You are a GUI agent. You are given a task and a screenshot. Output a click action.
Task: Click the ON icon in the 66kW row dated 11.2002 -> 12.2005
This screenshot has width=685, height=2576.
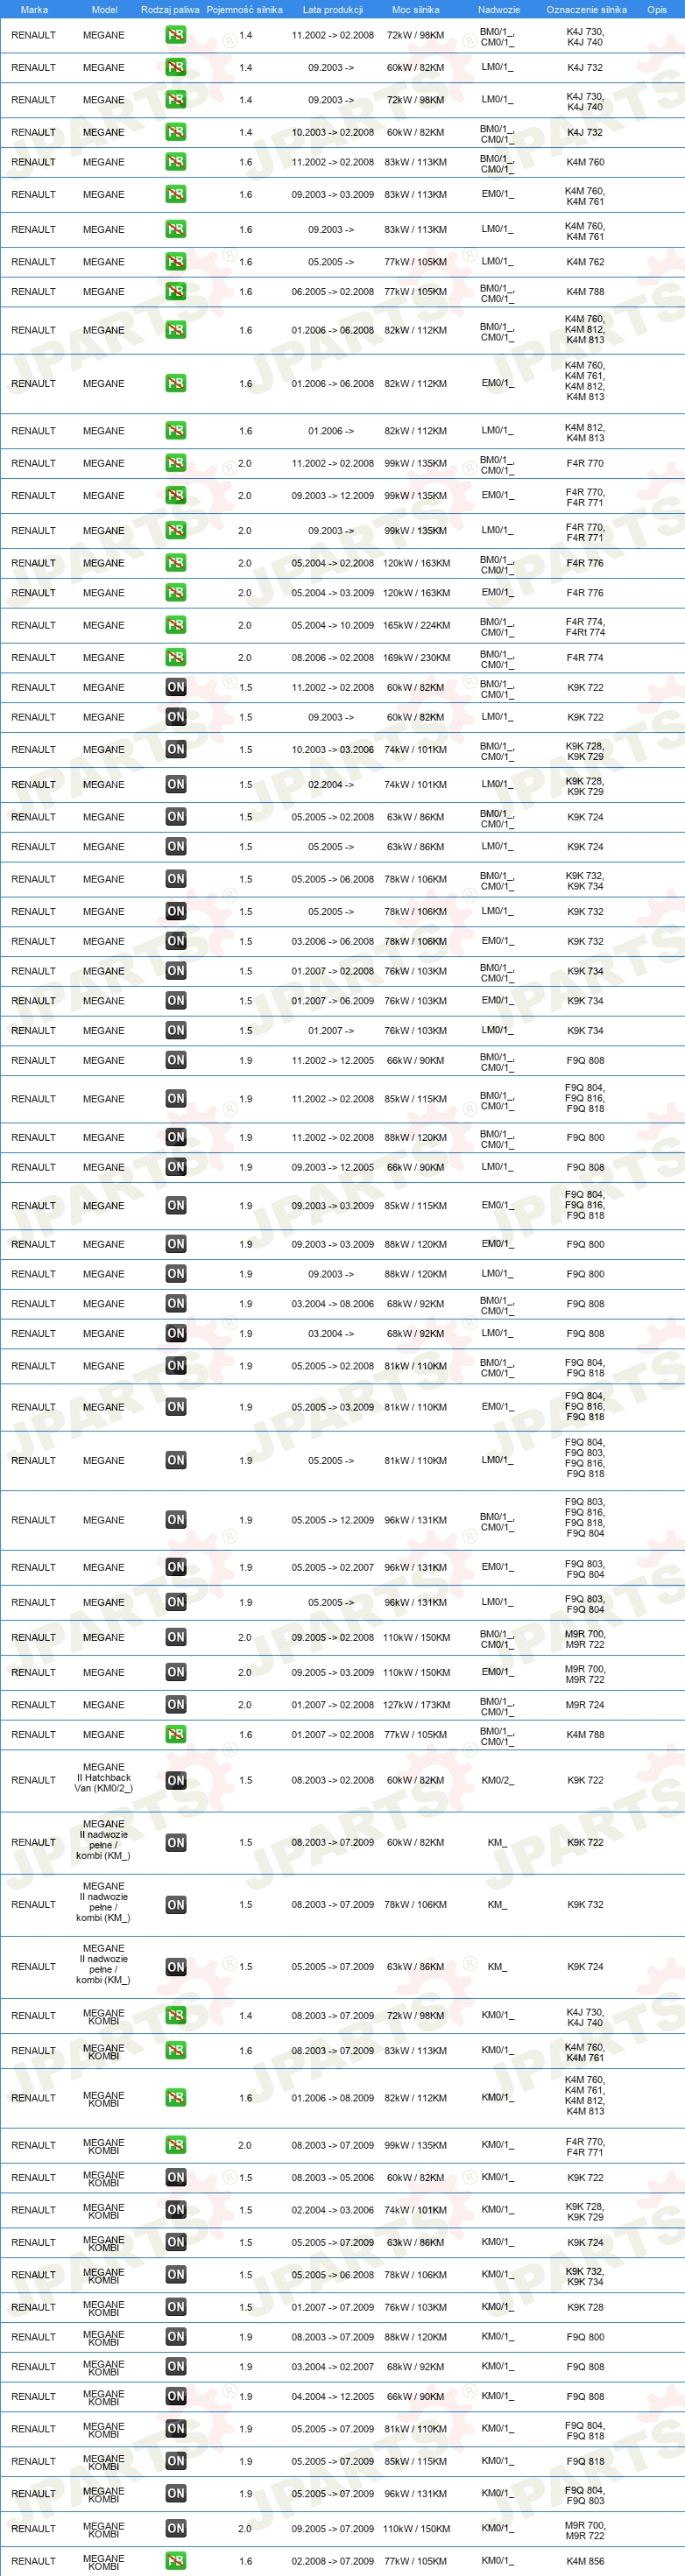tap(176, 1060)
